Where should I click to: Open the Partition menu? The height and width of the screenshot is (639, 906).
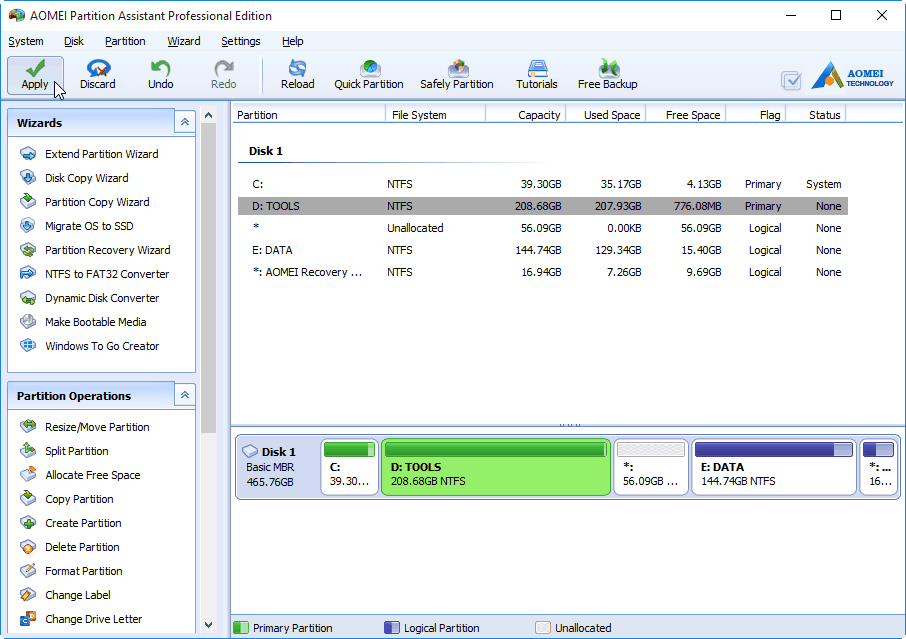(x=125, y=41)
